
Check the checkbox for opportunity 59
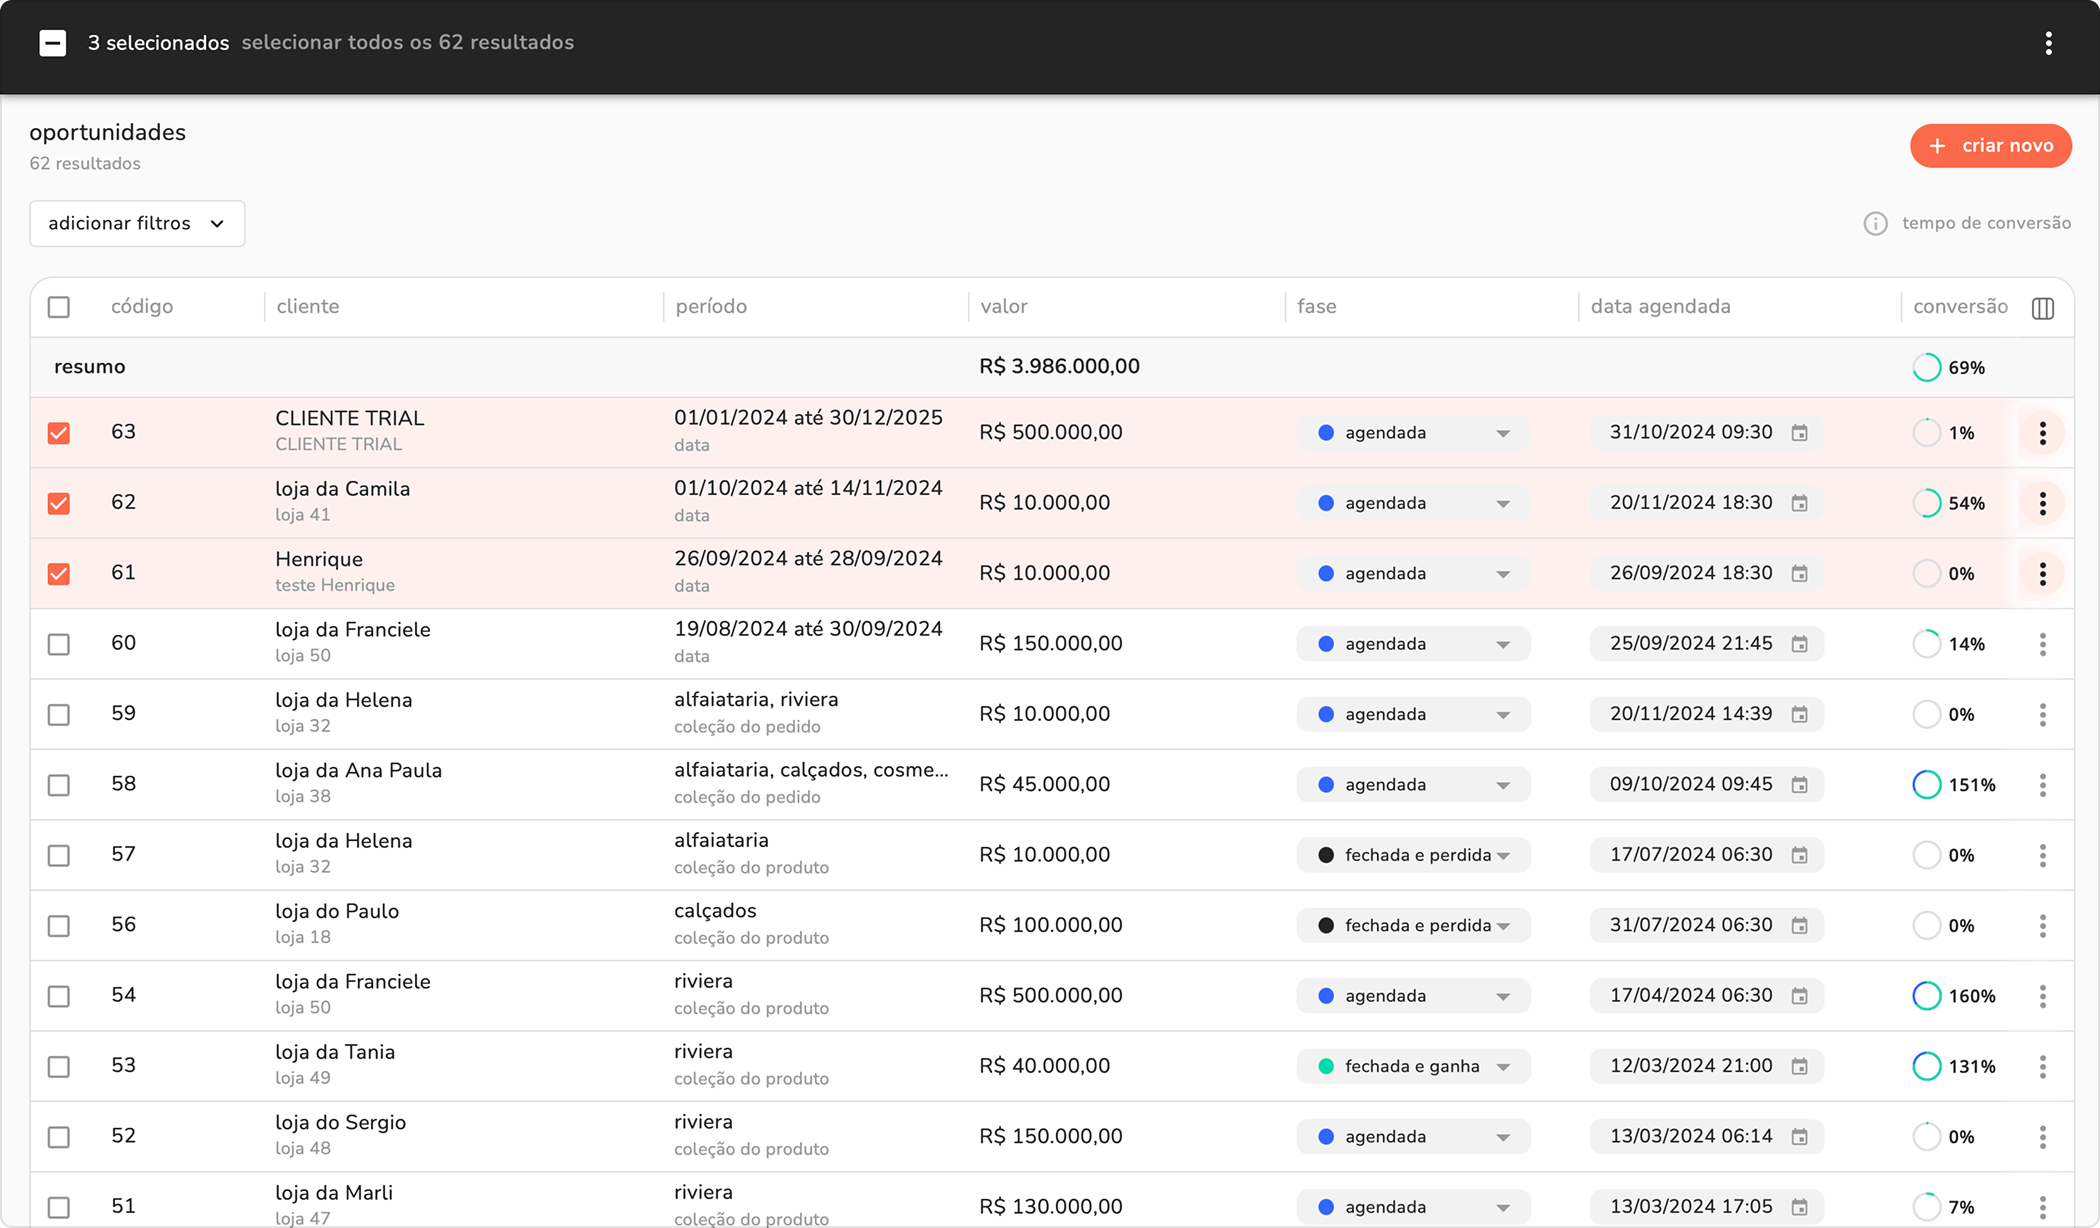click(x=59, y=714)
